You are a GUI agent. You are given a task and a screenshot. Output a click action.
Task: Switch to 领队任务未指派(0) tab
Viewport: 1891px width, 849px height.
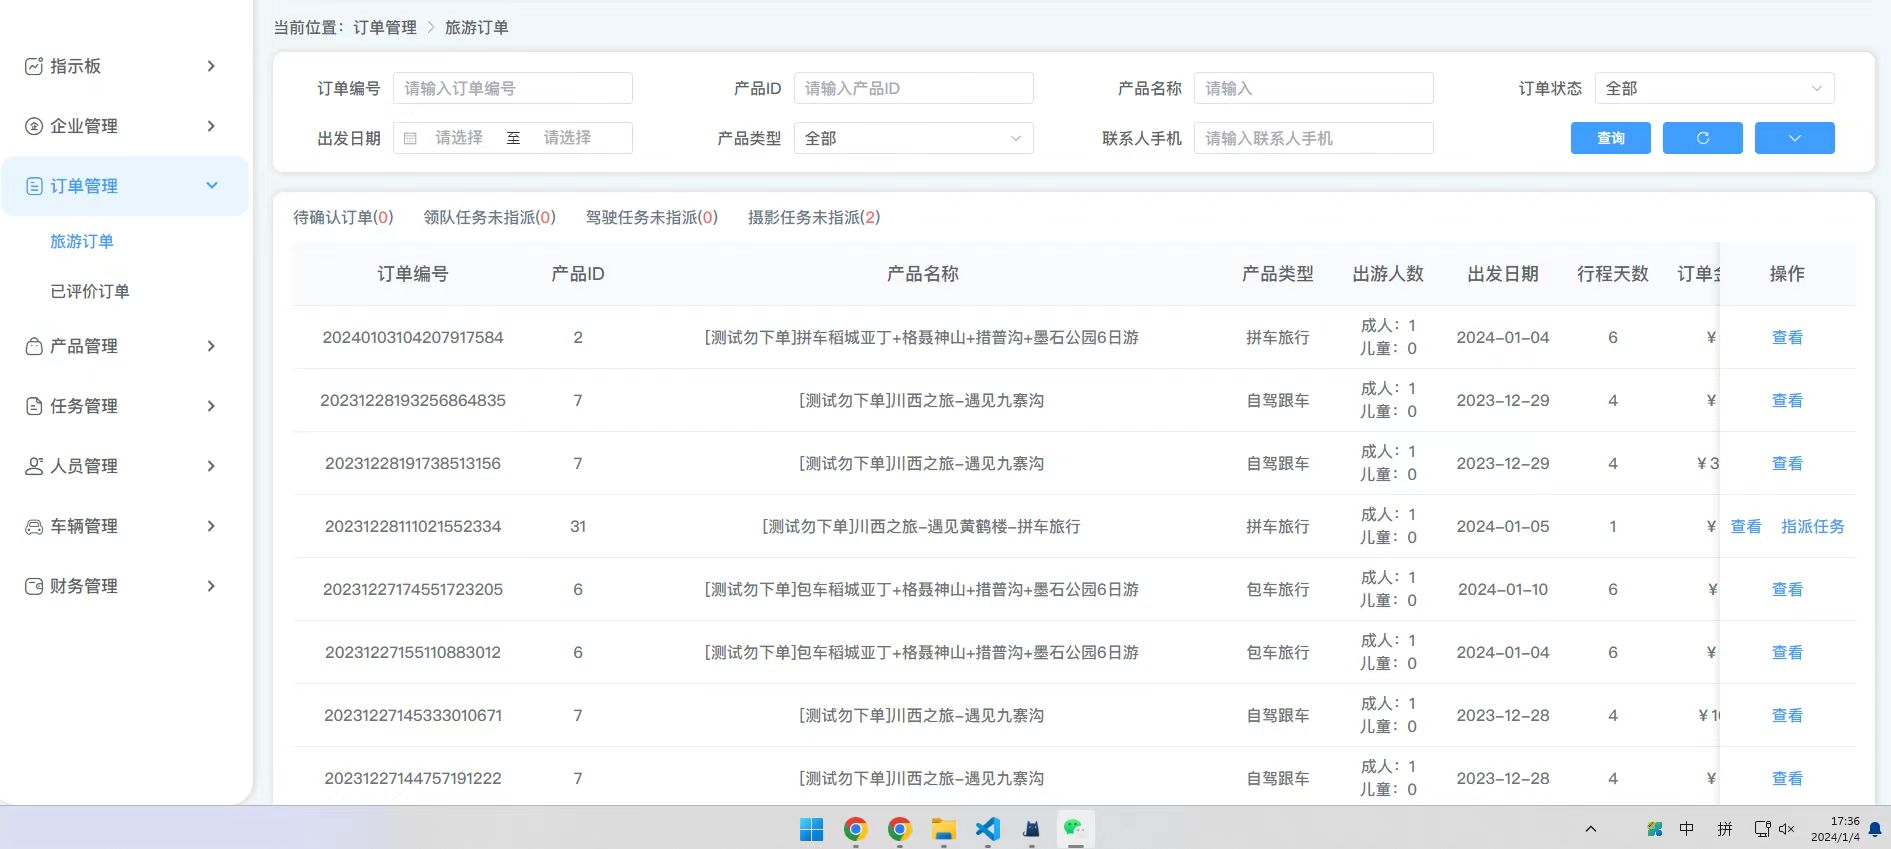click(489, 217)
